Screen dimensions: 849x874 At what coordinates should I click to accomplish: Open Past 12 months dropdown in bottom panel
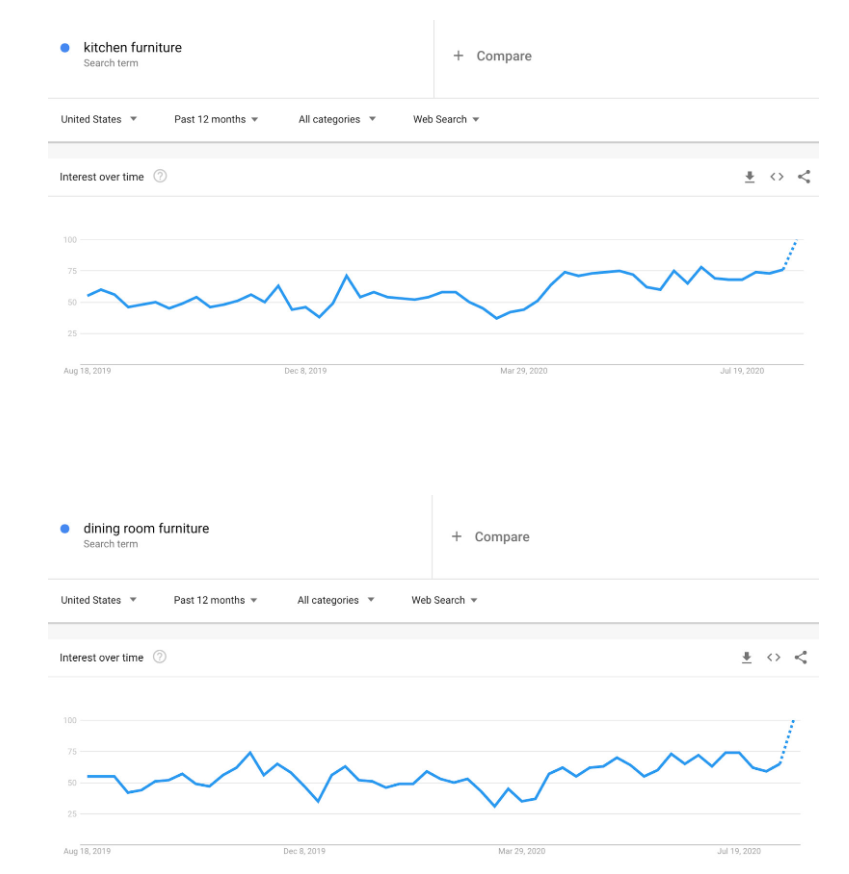[215, 600]
